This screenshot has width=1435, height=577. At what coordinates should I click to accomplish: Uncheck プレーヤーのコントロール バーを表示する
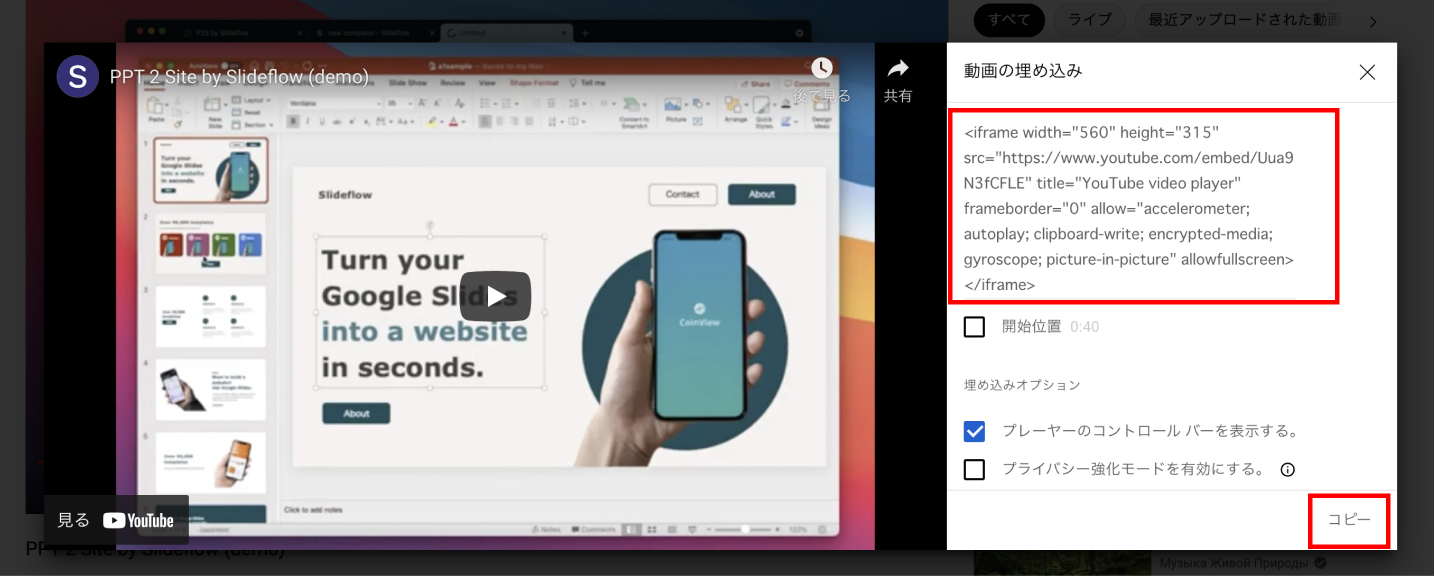(x=974, y=431)
